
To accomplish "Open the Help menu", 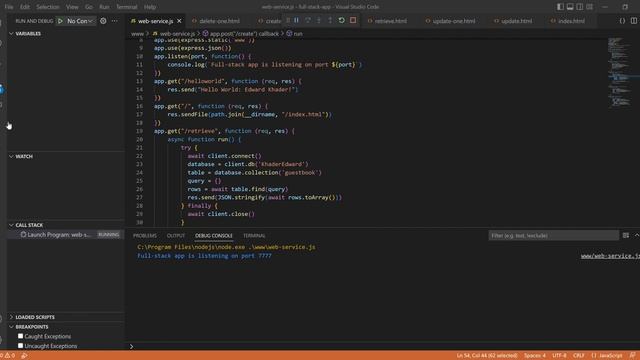I will tap(150, 7).
